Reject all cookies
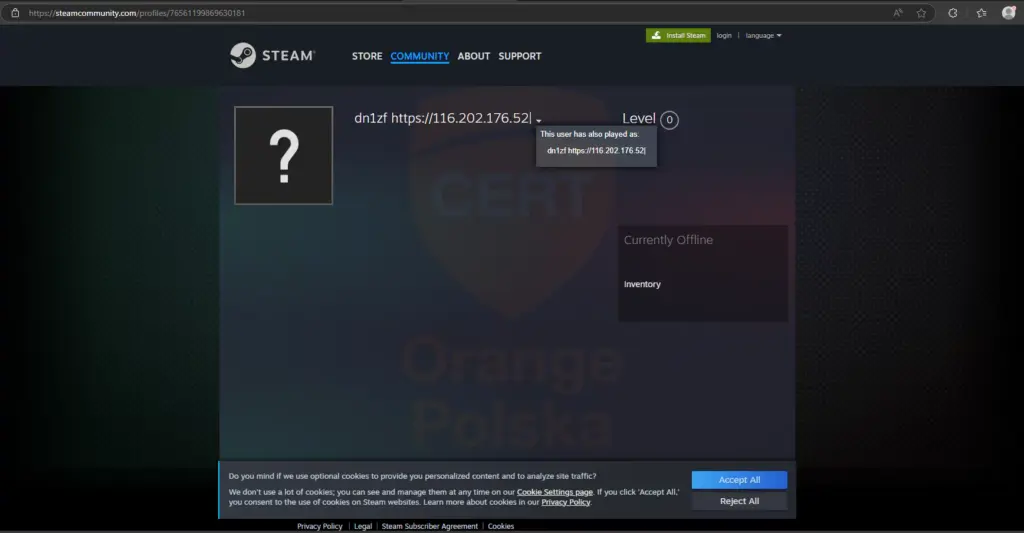This screenshot has width=1024, height=533. tap(739, 501)
